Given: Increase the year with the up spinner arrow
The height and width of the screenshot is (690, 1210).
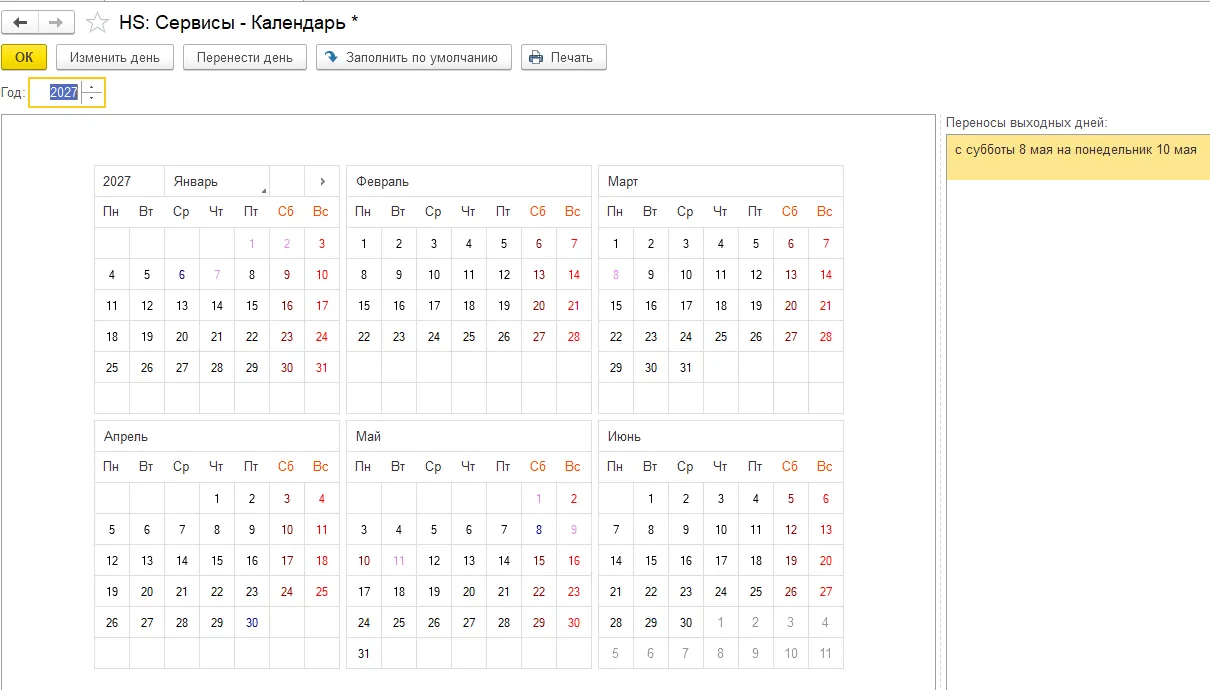Looking at the screenshot, I should (92, 87).
